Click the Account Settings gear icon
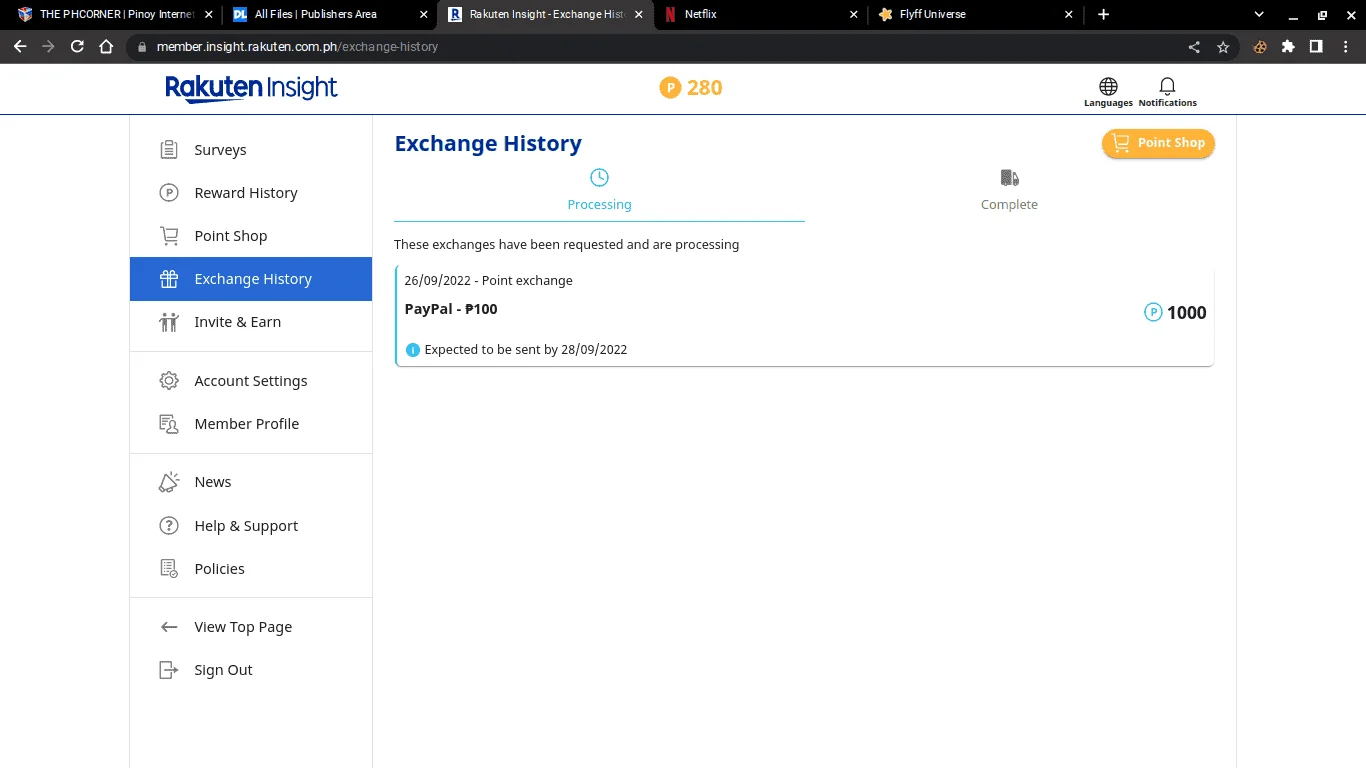The image size is (1366, 768). [x=169, y=381]
